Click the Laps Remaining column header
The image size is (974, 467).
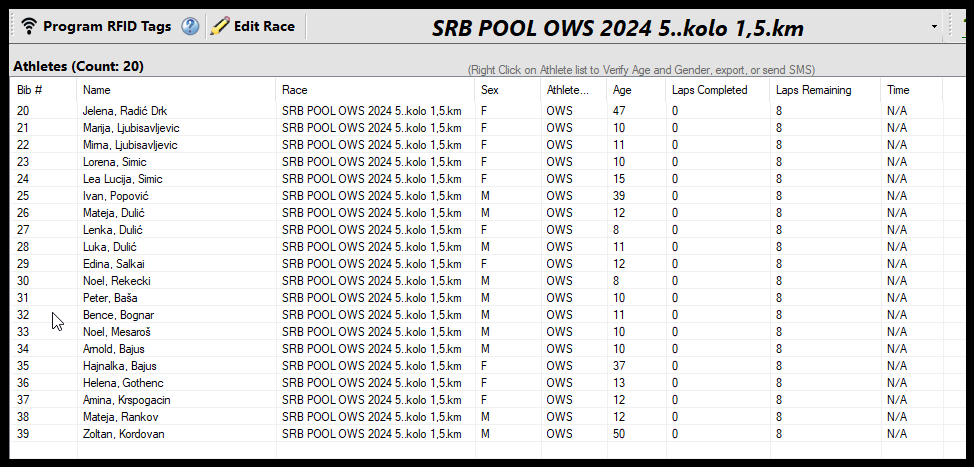[813, 90]
